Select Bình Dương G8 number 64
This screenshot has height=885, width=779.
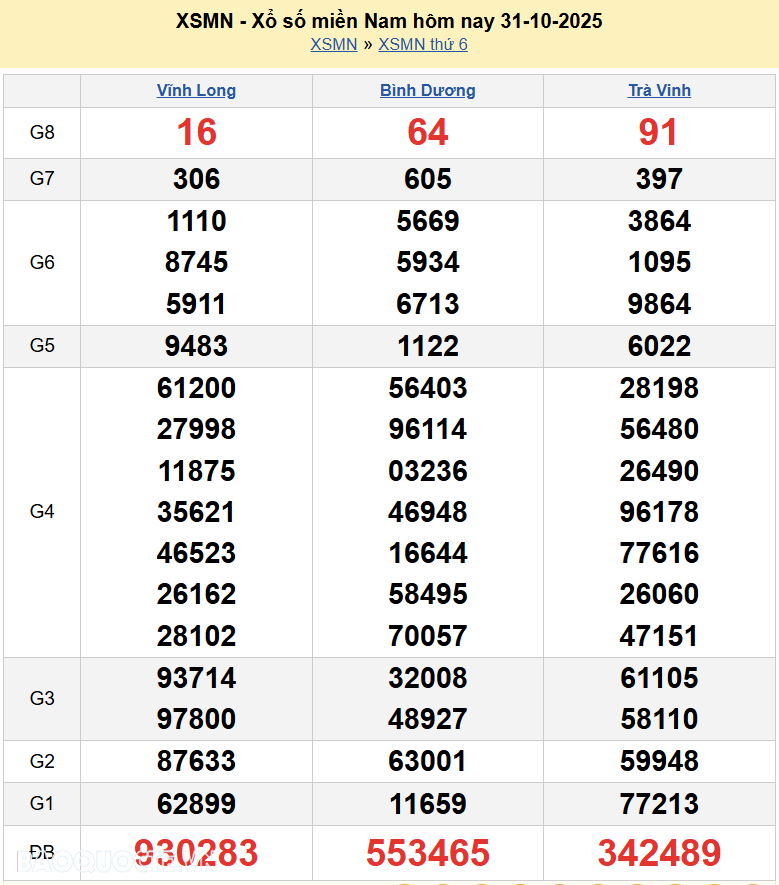point(427,132)
